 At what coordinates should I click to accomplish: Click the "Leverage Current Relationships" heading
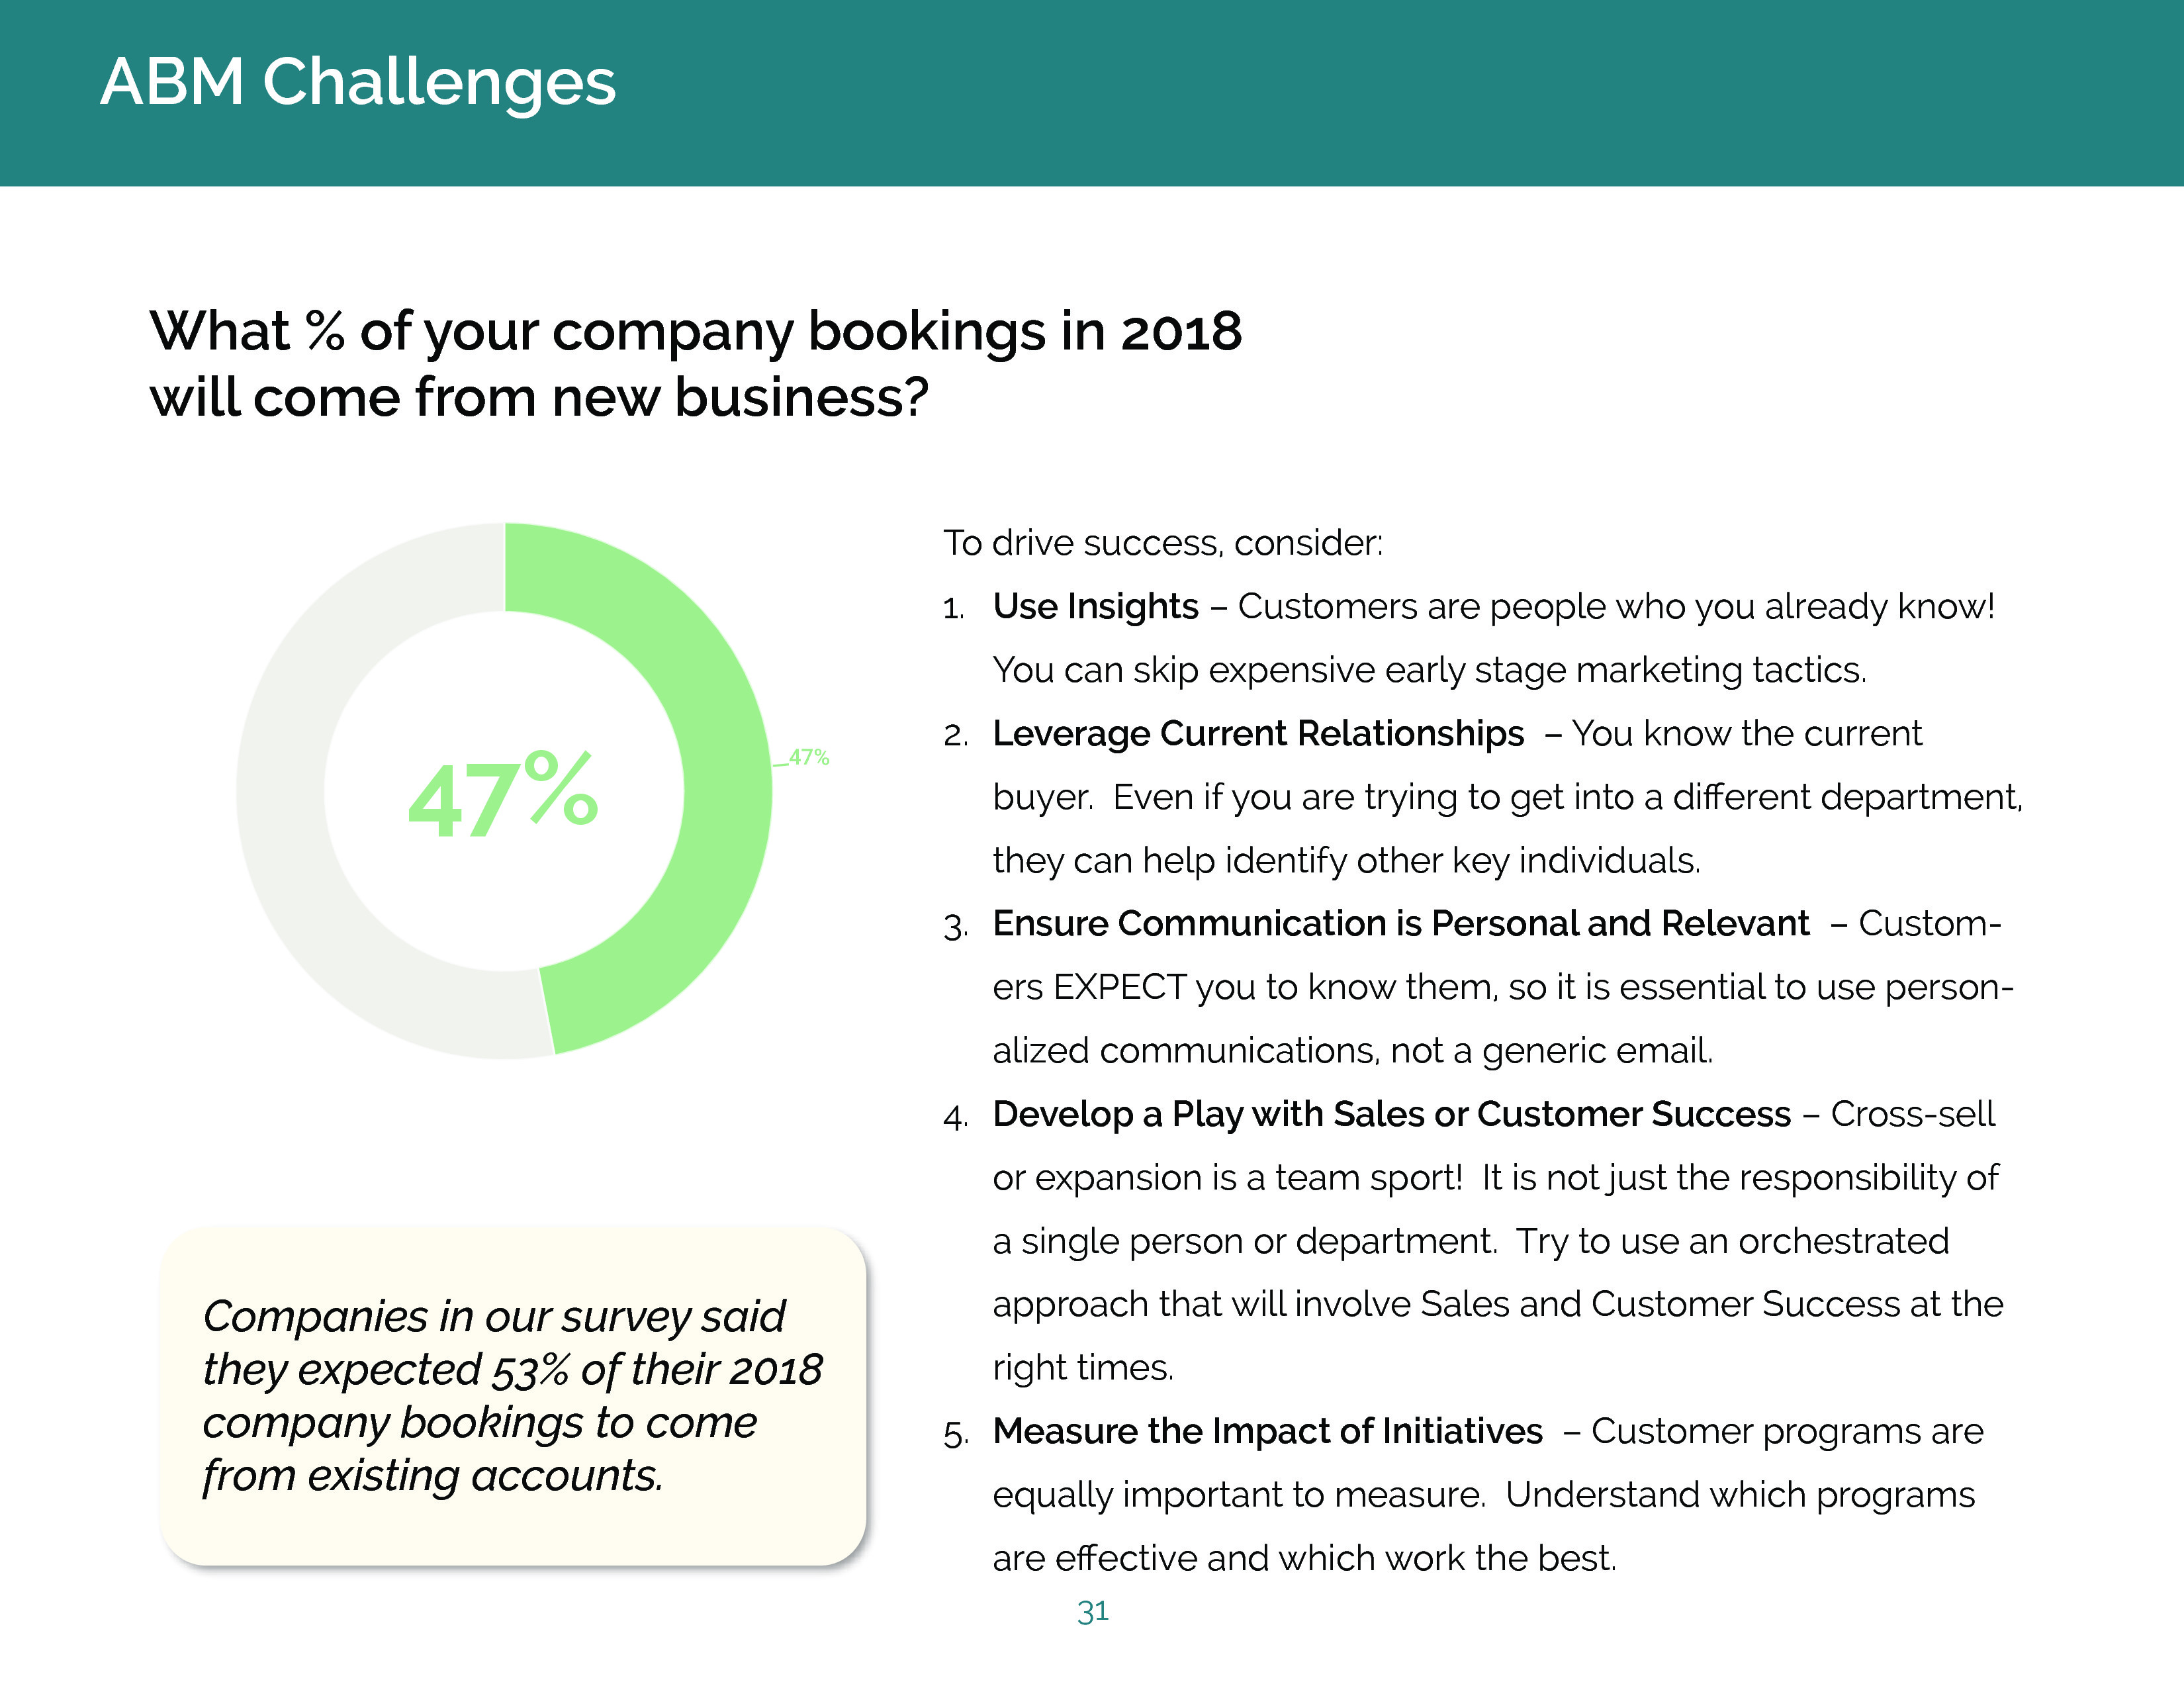click(1258, 734)
